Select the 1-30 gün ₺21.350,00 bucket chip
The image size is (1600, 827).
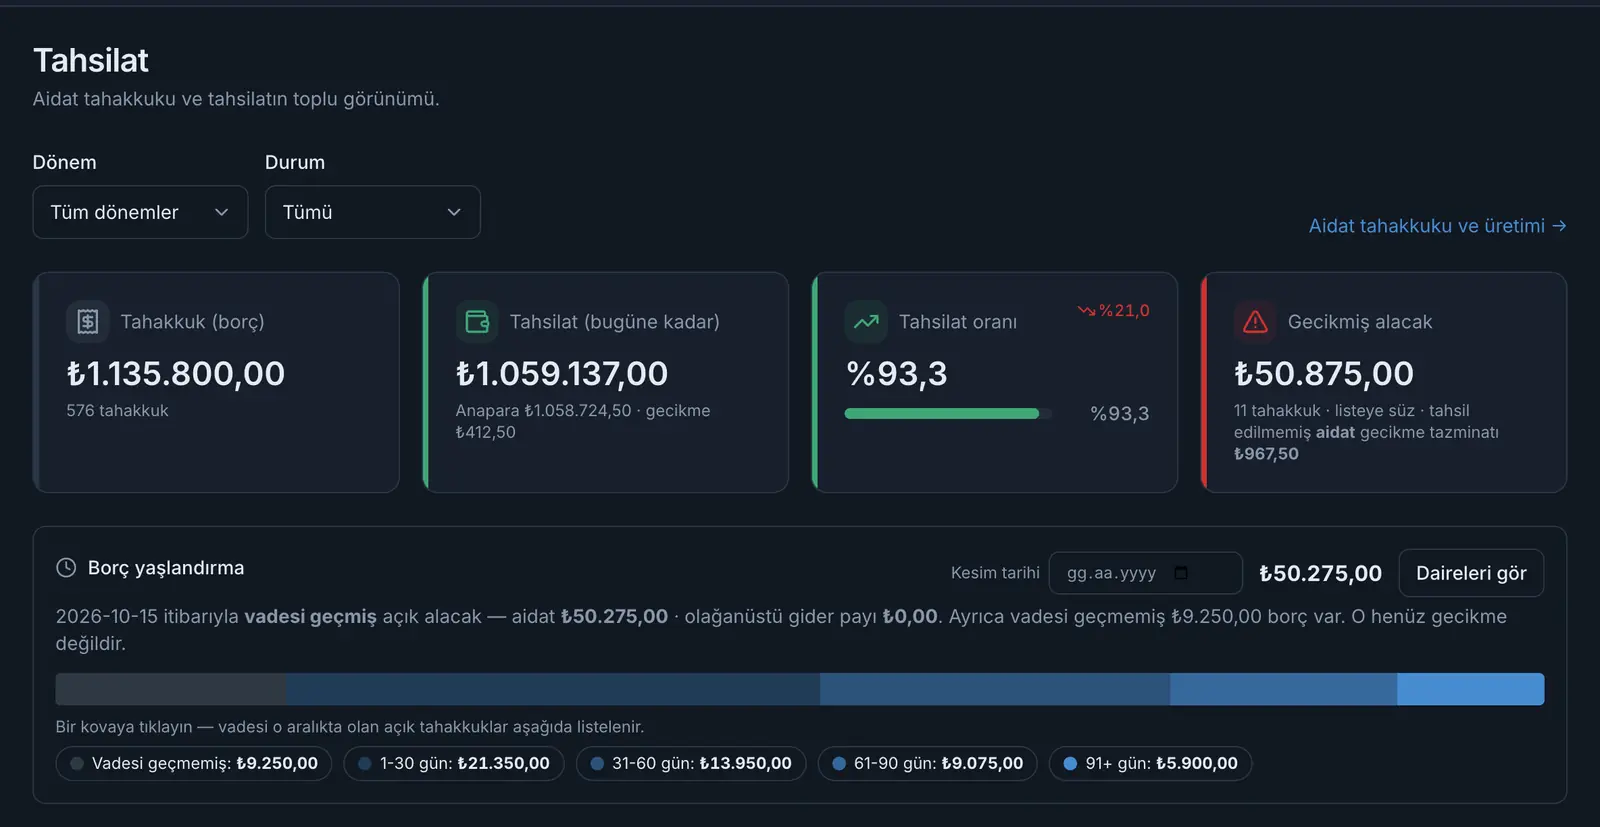tap(454, 763)
